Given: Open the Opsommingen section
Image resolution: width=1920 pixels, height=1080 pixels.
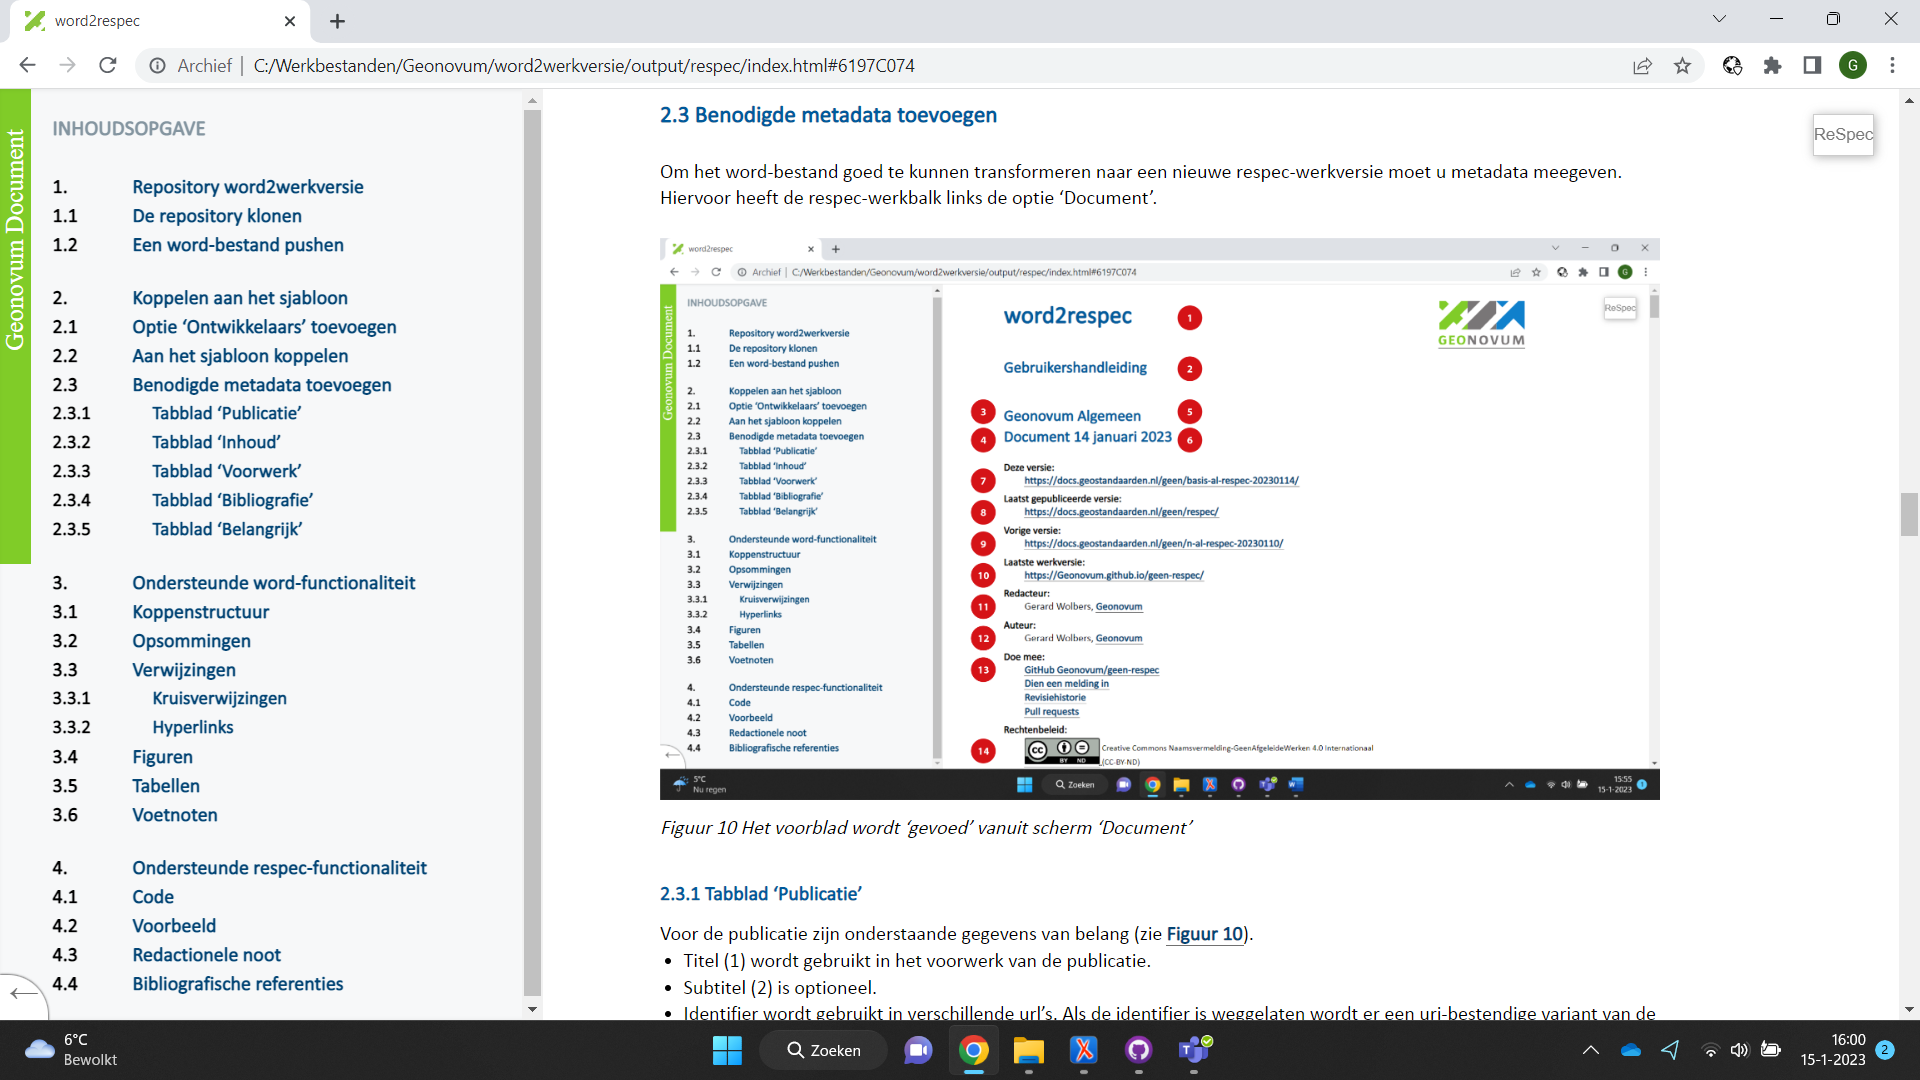Looking at the screenshot, I should [x=191, y=641].
